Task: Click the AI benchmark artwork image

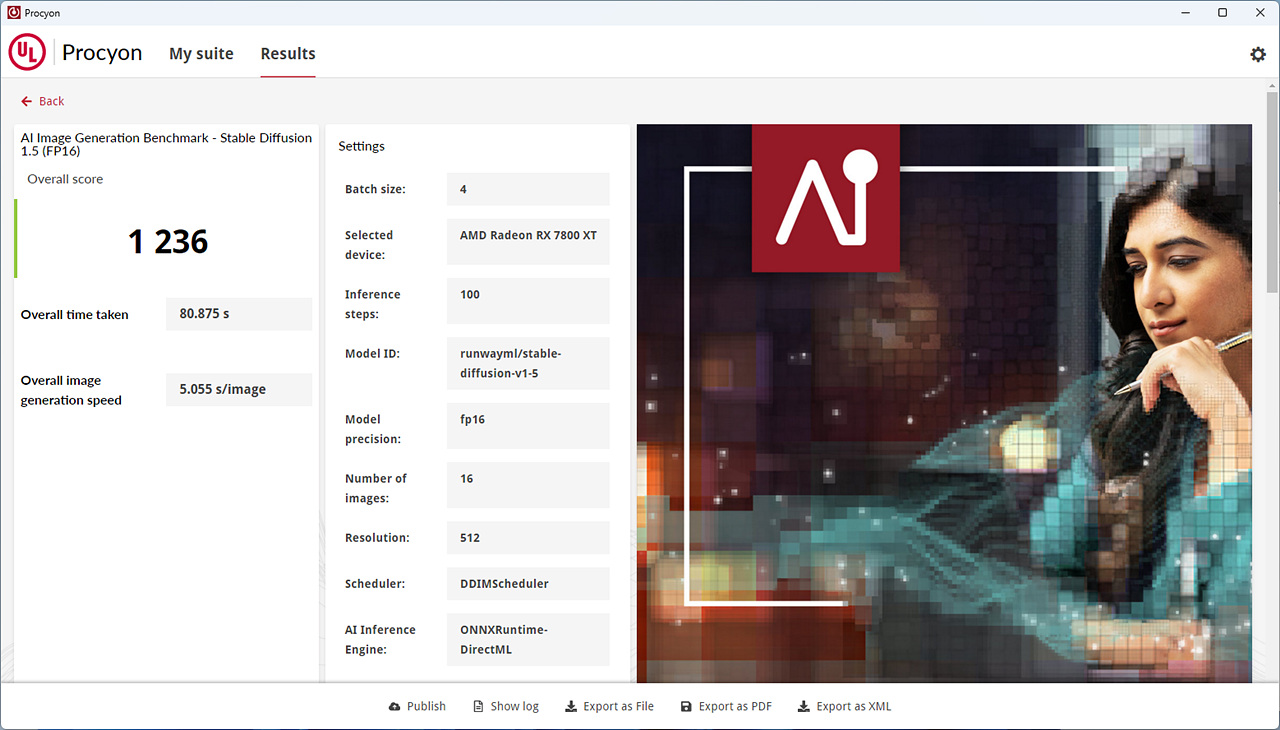Action: click(944, 403)
